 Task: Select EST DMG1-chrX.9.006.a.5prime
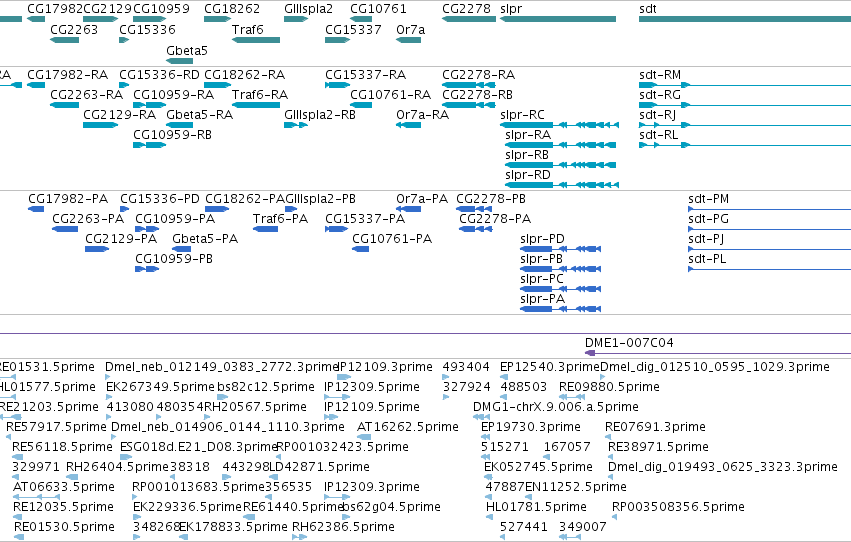click(x=556, y=407)
